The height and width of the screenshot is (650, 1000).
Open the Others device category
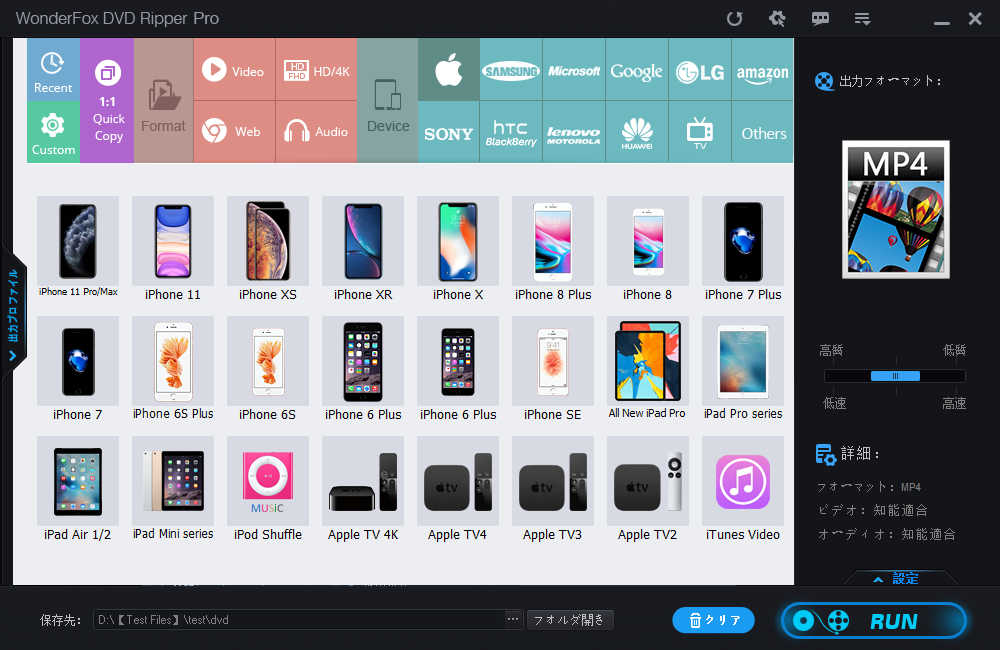tap(763, 132)
